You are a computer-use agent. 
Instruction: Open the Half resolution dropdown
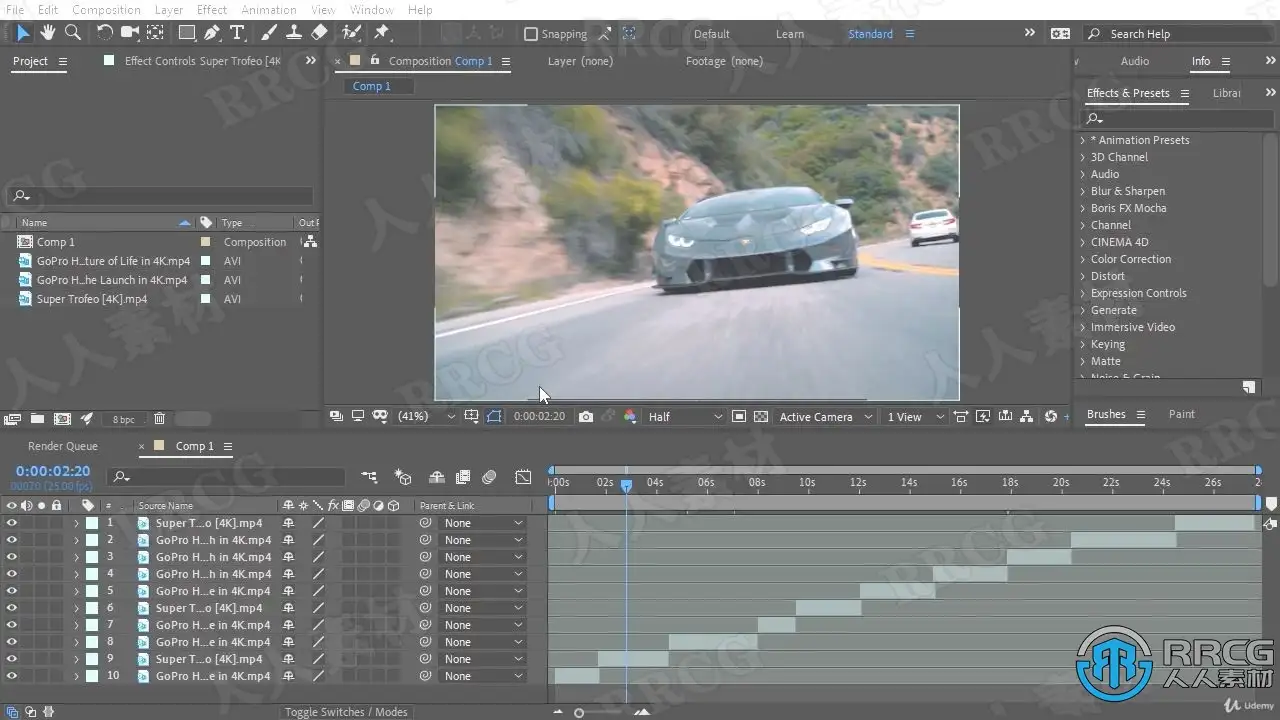[x=684, y=416]
